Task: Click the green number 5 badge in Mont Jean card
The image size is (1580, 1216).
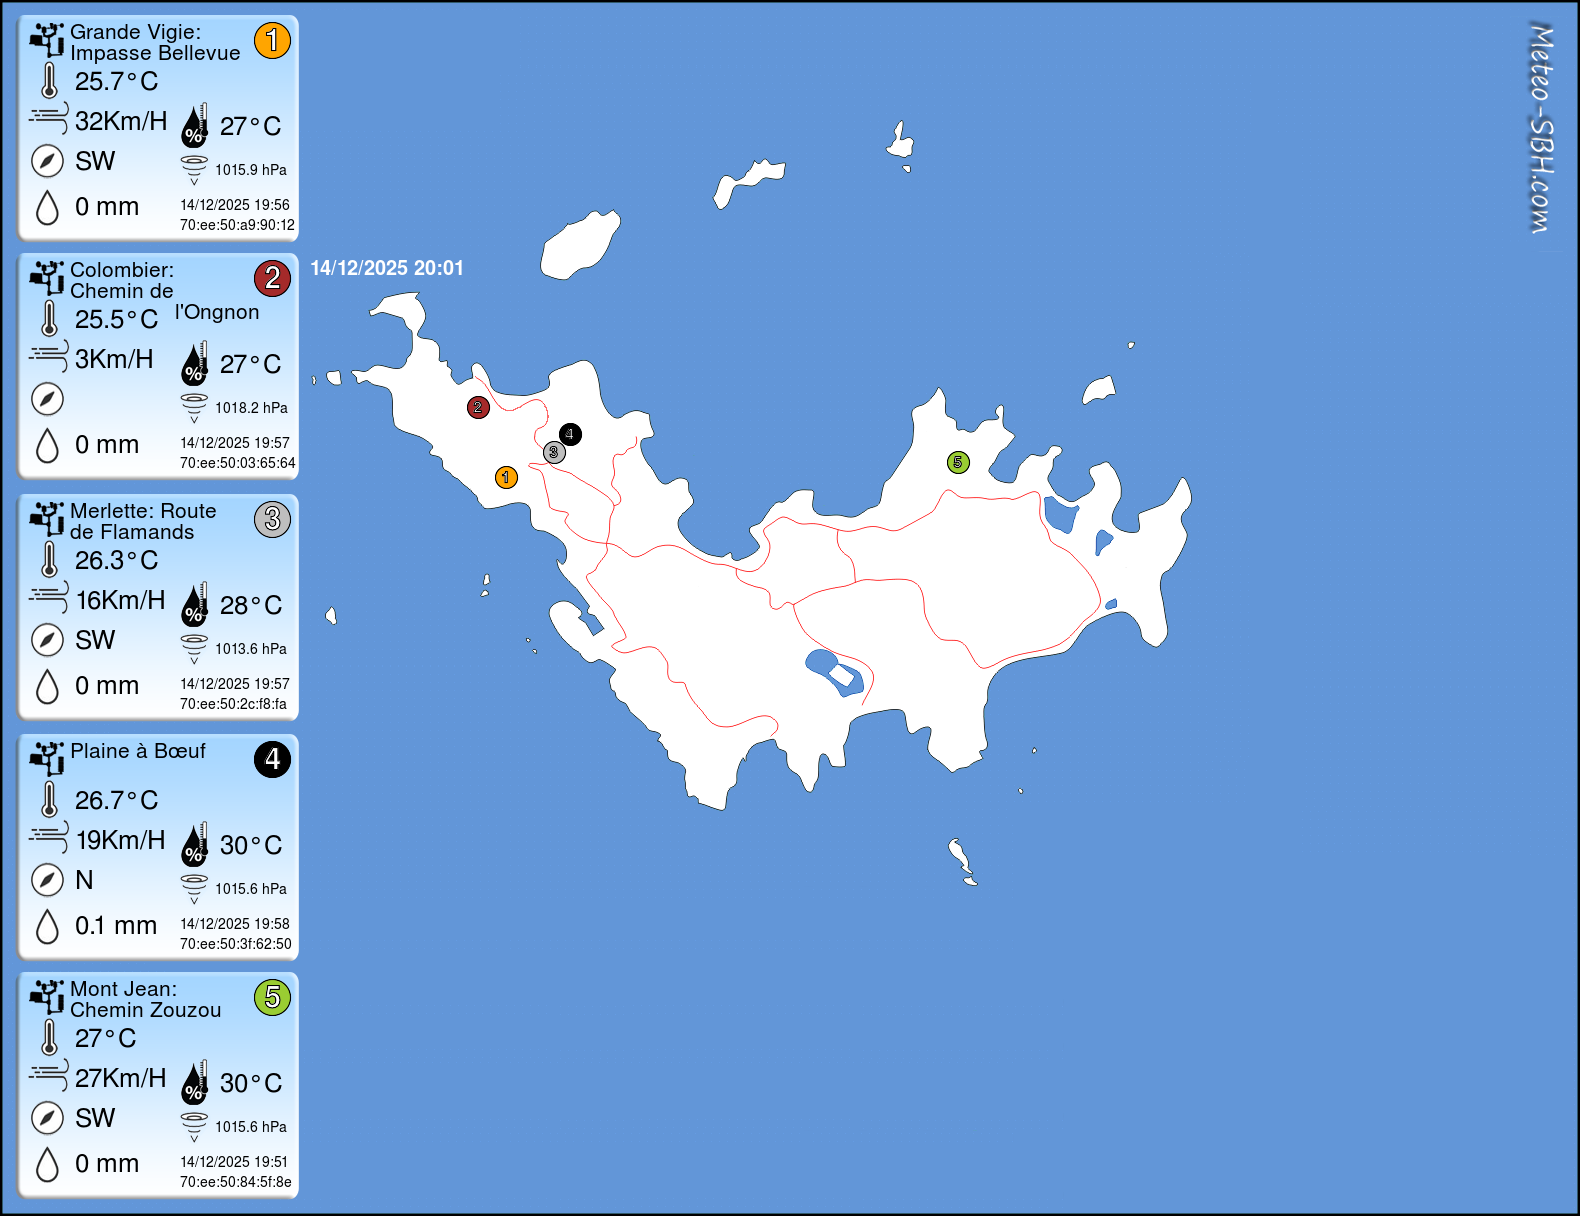Action: (x=272, y=997)
